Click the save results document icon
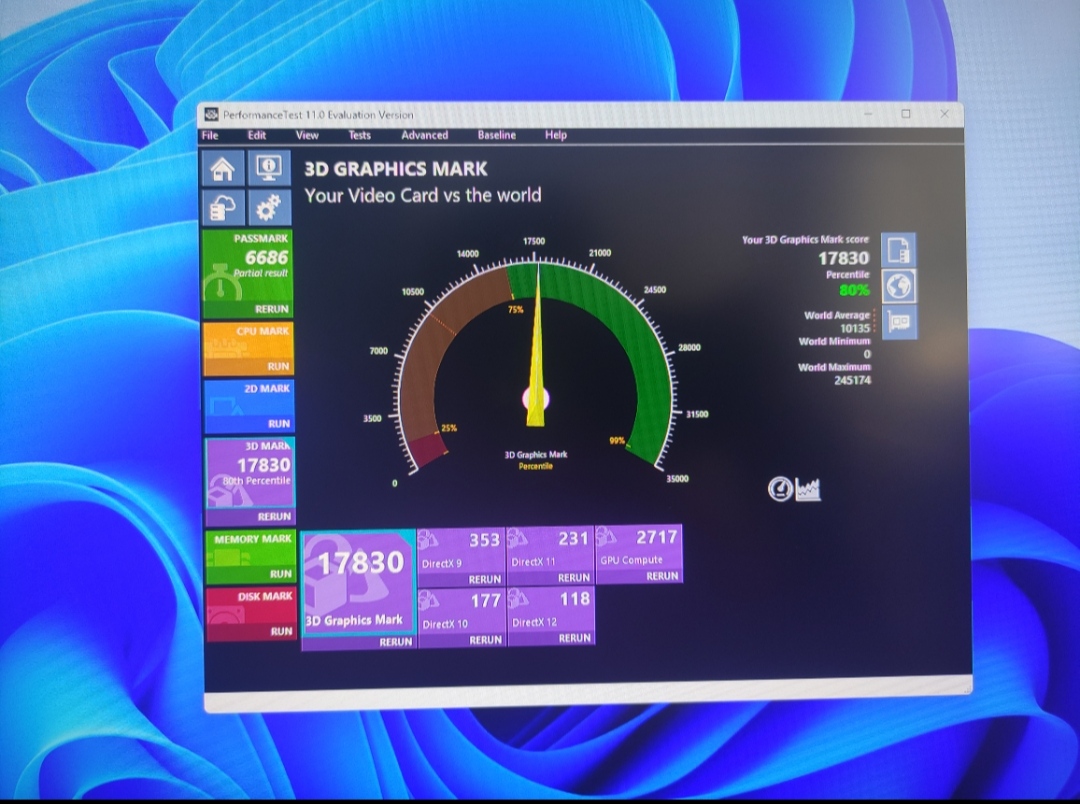 coord(899,249)
